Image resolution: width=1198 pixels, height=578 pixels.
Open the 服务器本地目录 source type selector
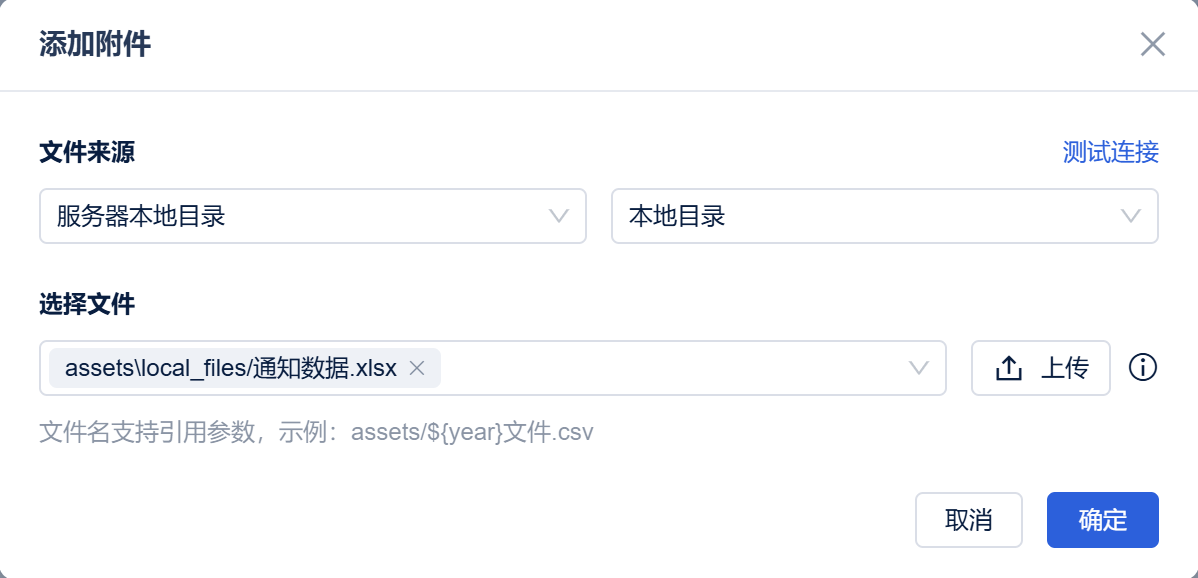(312, 216)
